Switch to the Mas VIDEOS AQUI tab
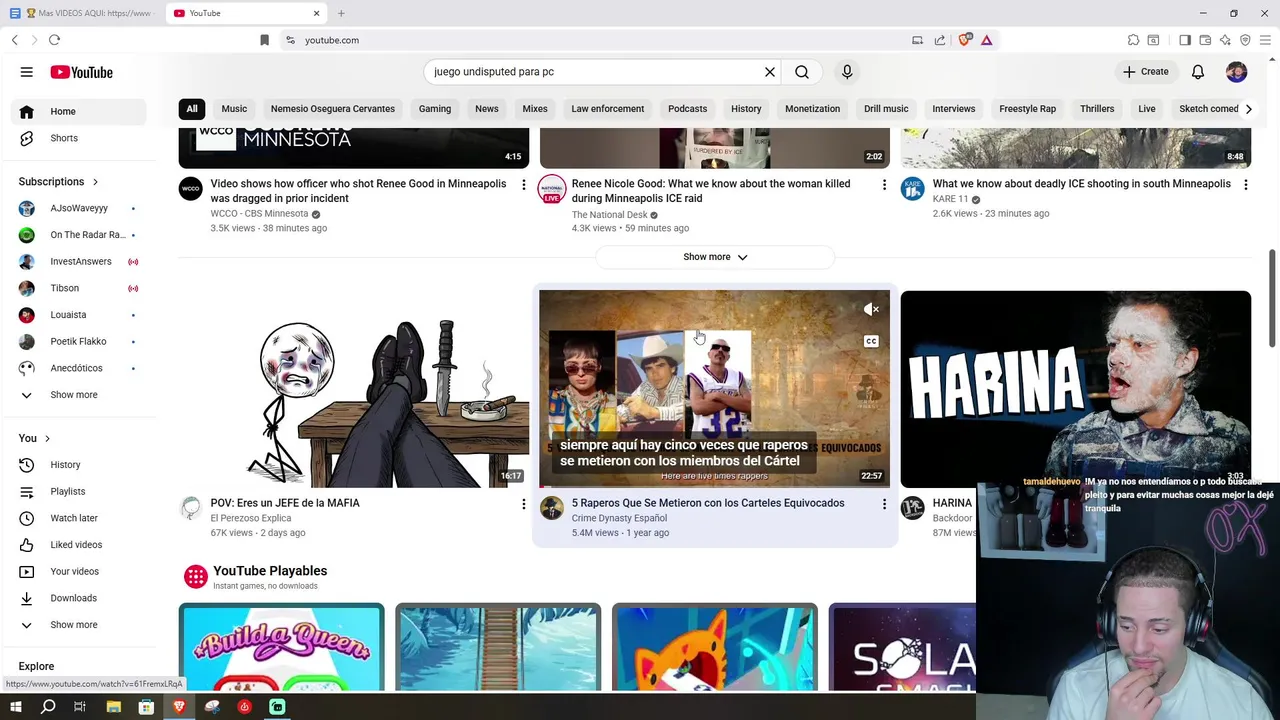The width and height of the screenshot is (1280, 720). pyautogui.click(x=82, y=13)
